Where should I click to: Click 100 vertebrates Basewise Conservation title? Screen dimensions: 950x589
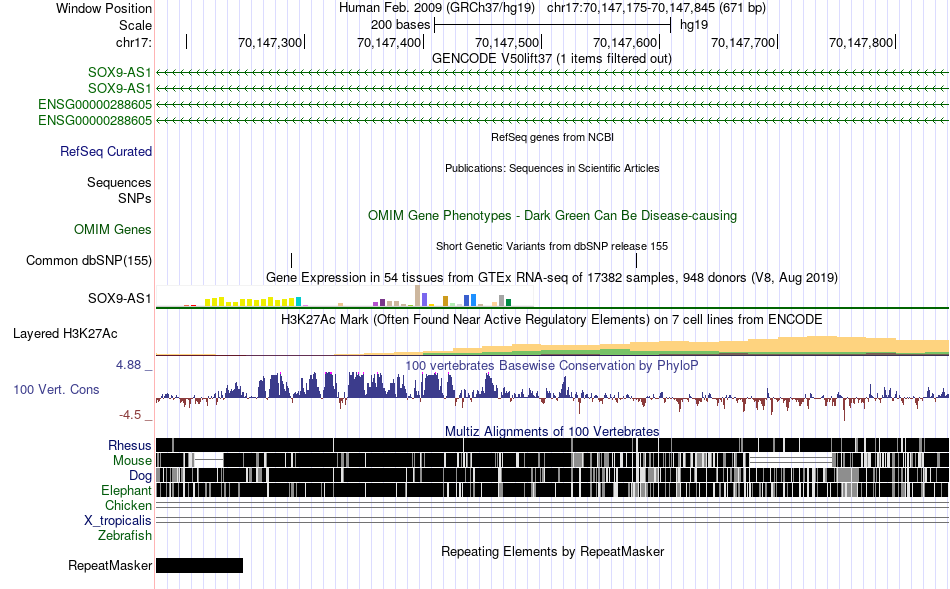pos(552,365)
